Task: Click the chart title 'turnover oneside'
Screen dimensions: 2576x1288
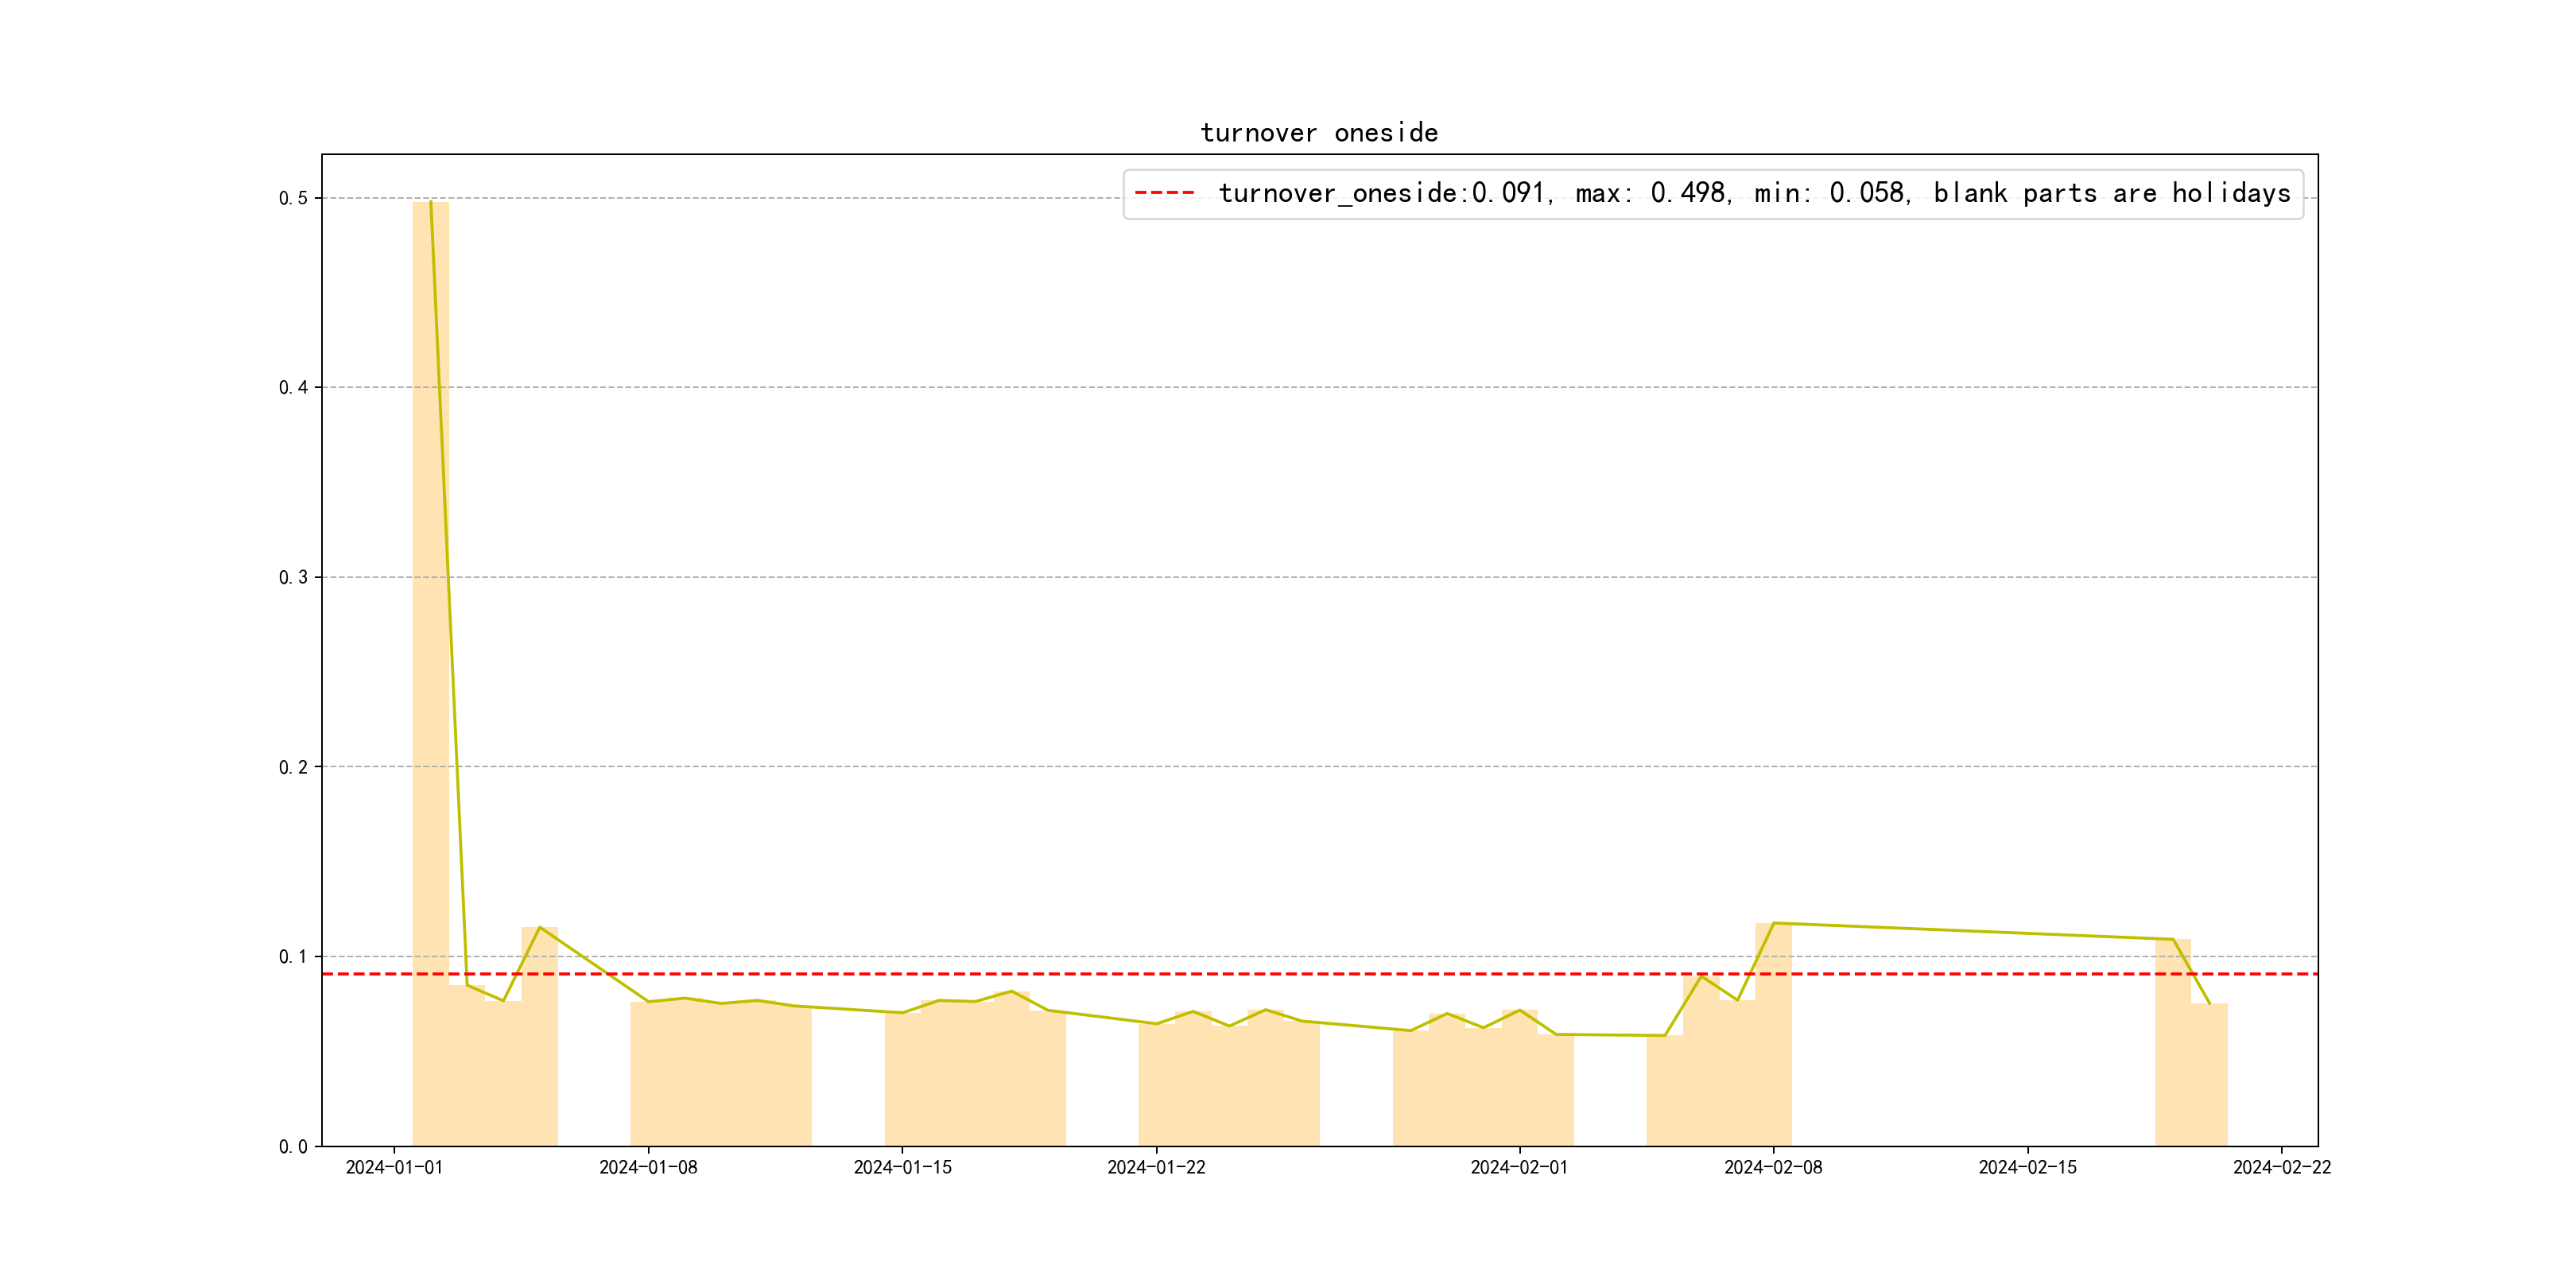Action: click(x=1319, y=133)
